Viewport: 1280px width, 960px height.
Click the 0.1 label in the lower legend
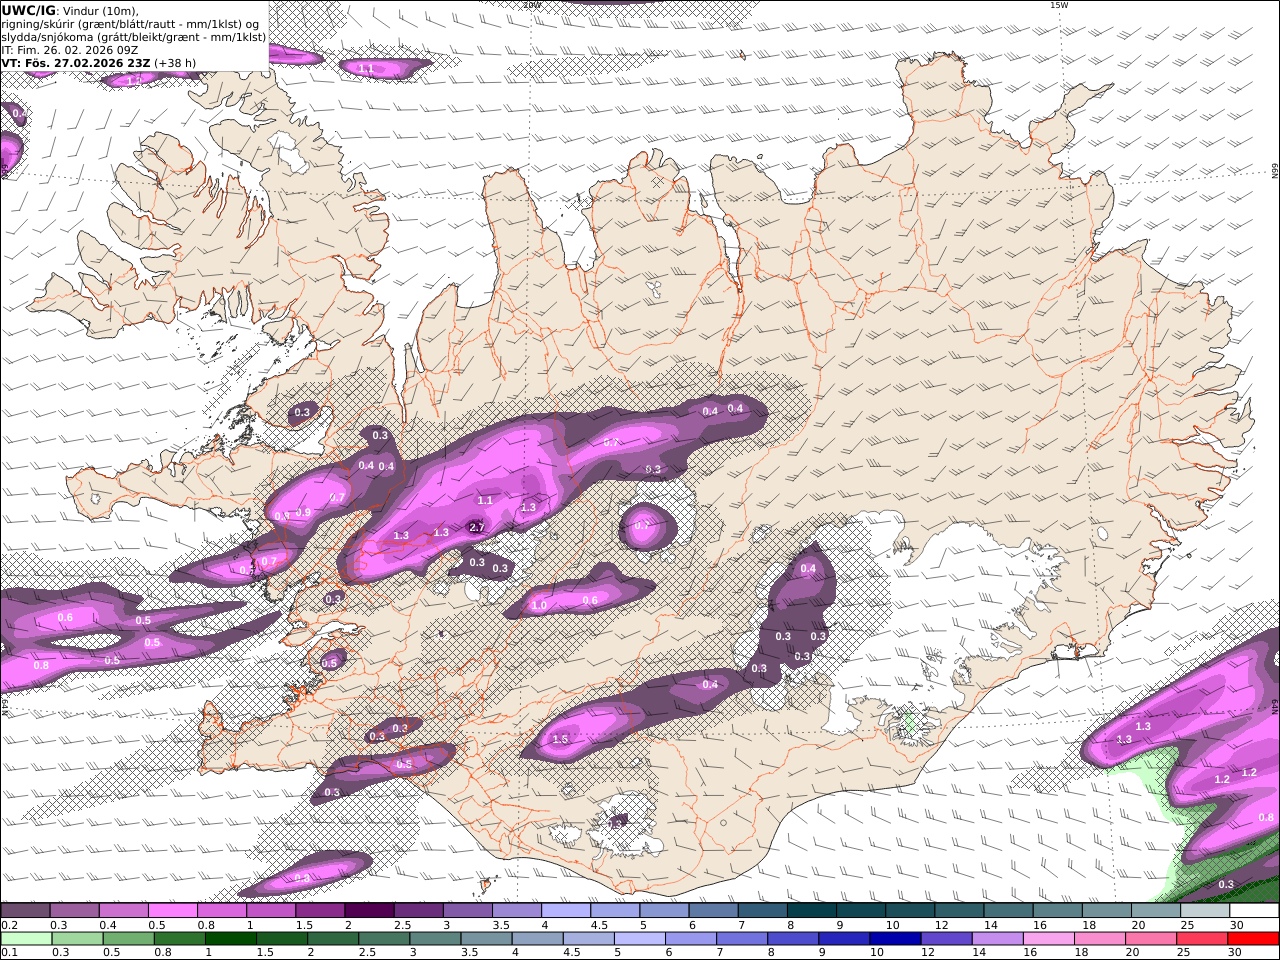[8, 953]
